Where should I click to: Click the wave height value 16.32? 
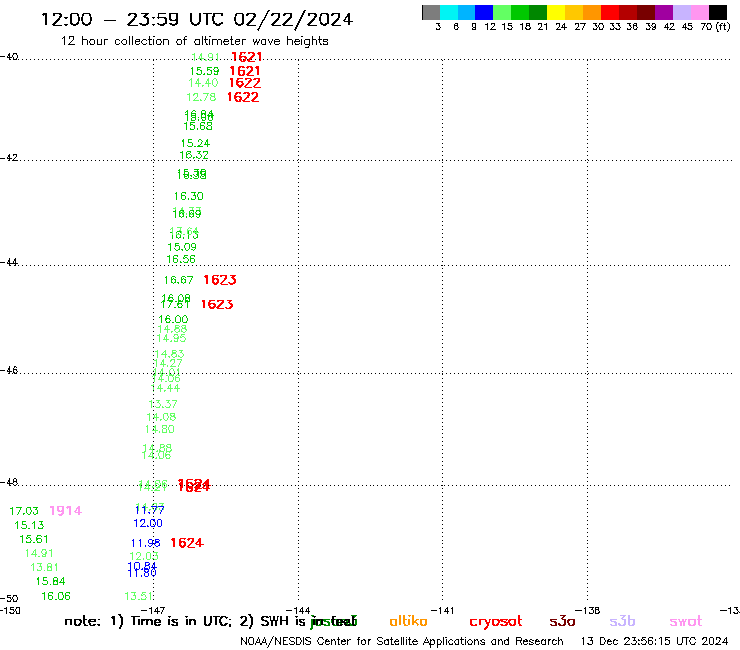click(x=194, y=155)
